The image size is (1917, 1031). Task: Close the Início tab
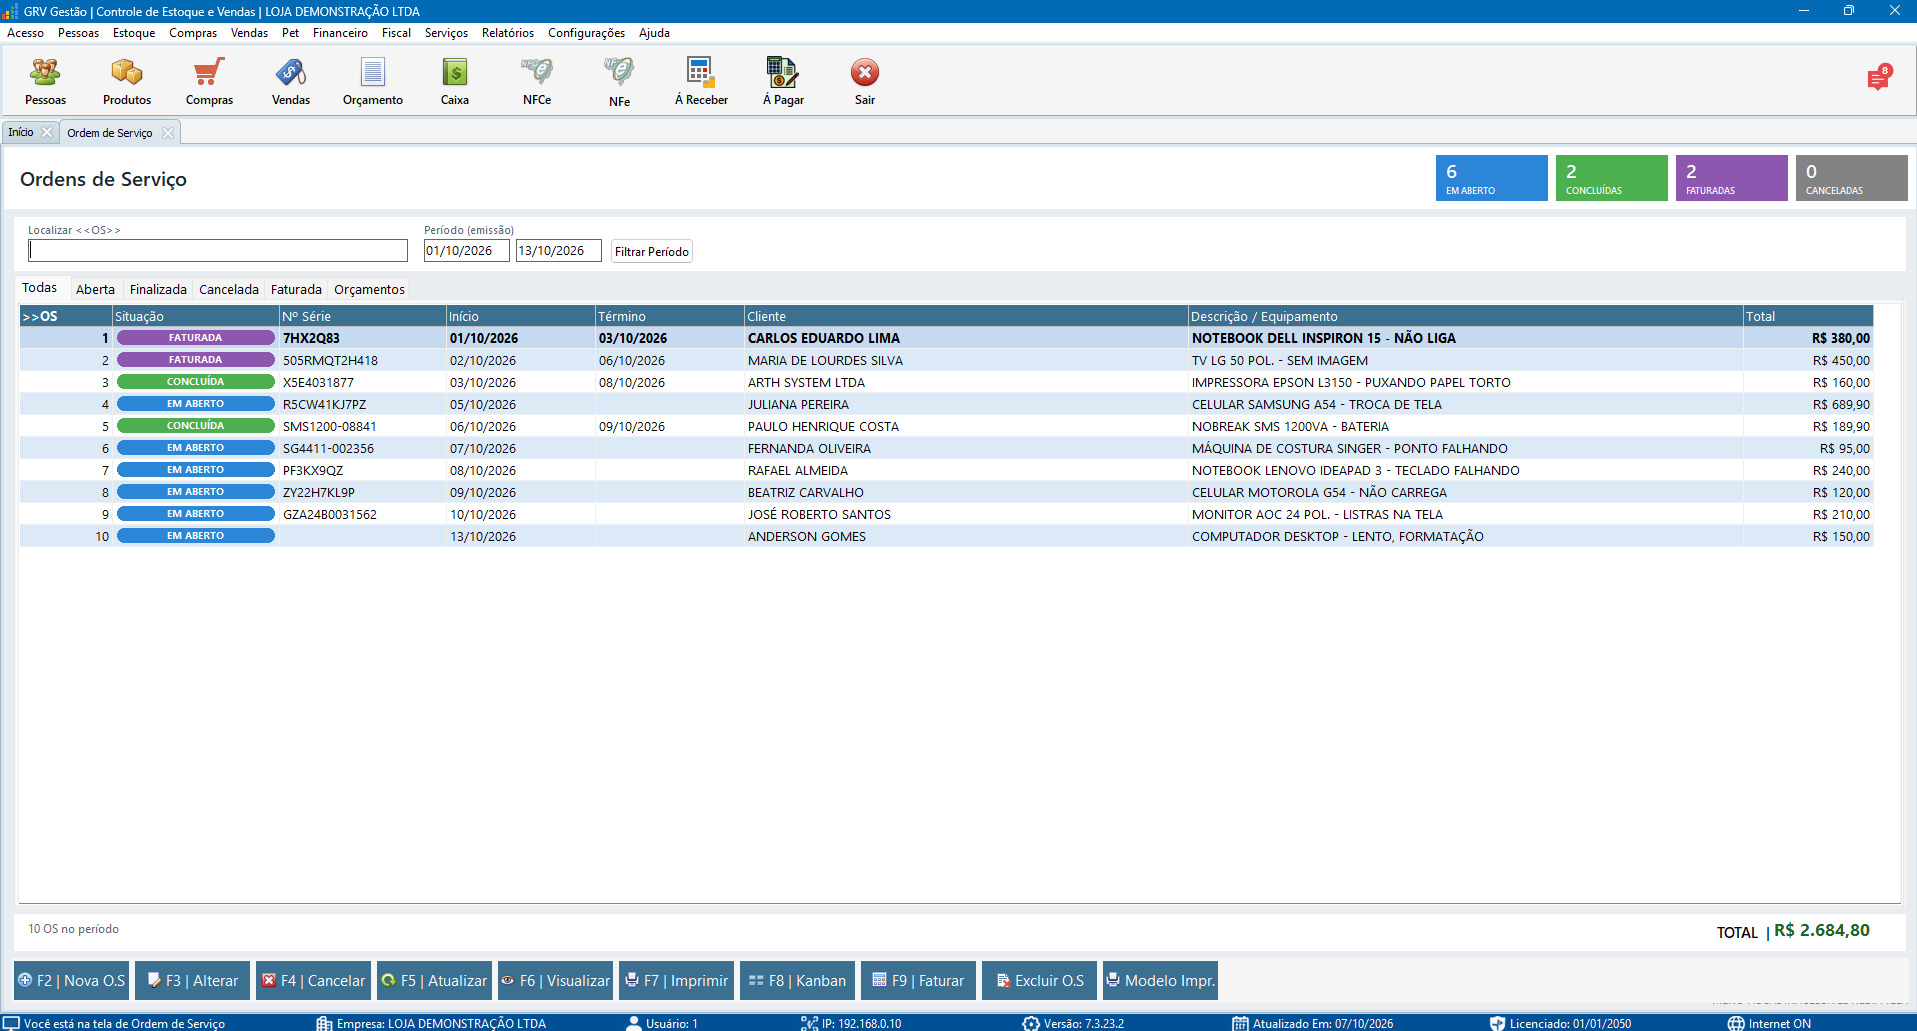point(47,132)
